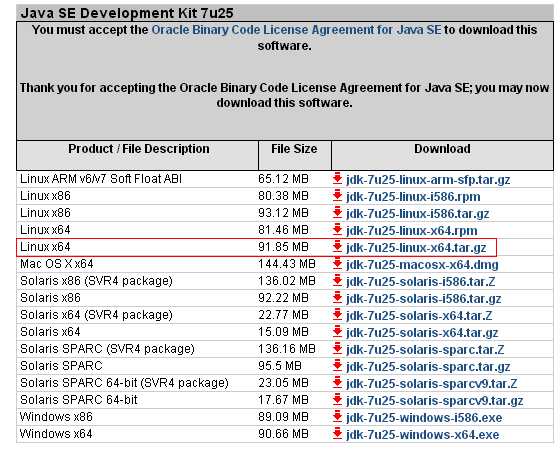Download jdk-7u25-windows-x64.exe link

click(422, 435)
